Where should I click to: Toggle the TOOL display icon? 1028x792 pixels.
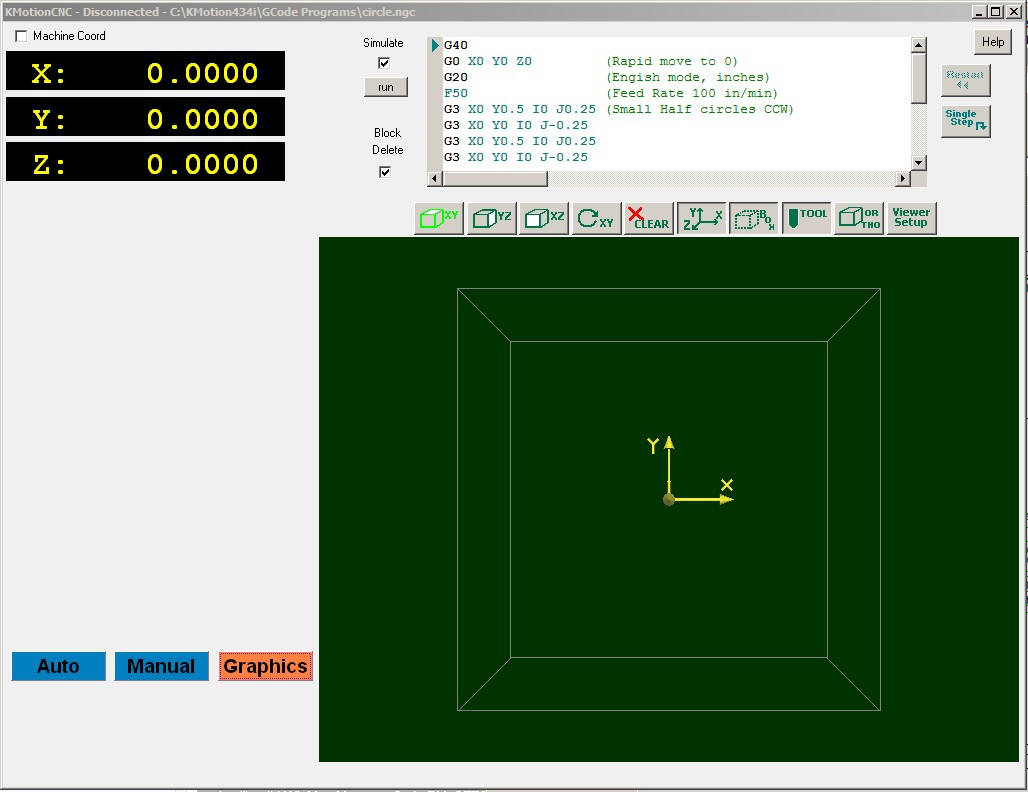(x=806, y=219)
